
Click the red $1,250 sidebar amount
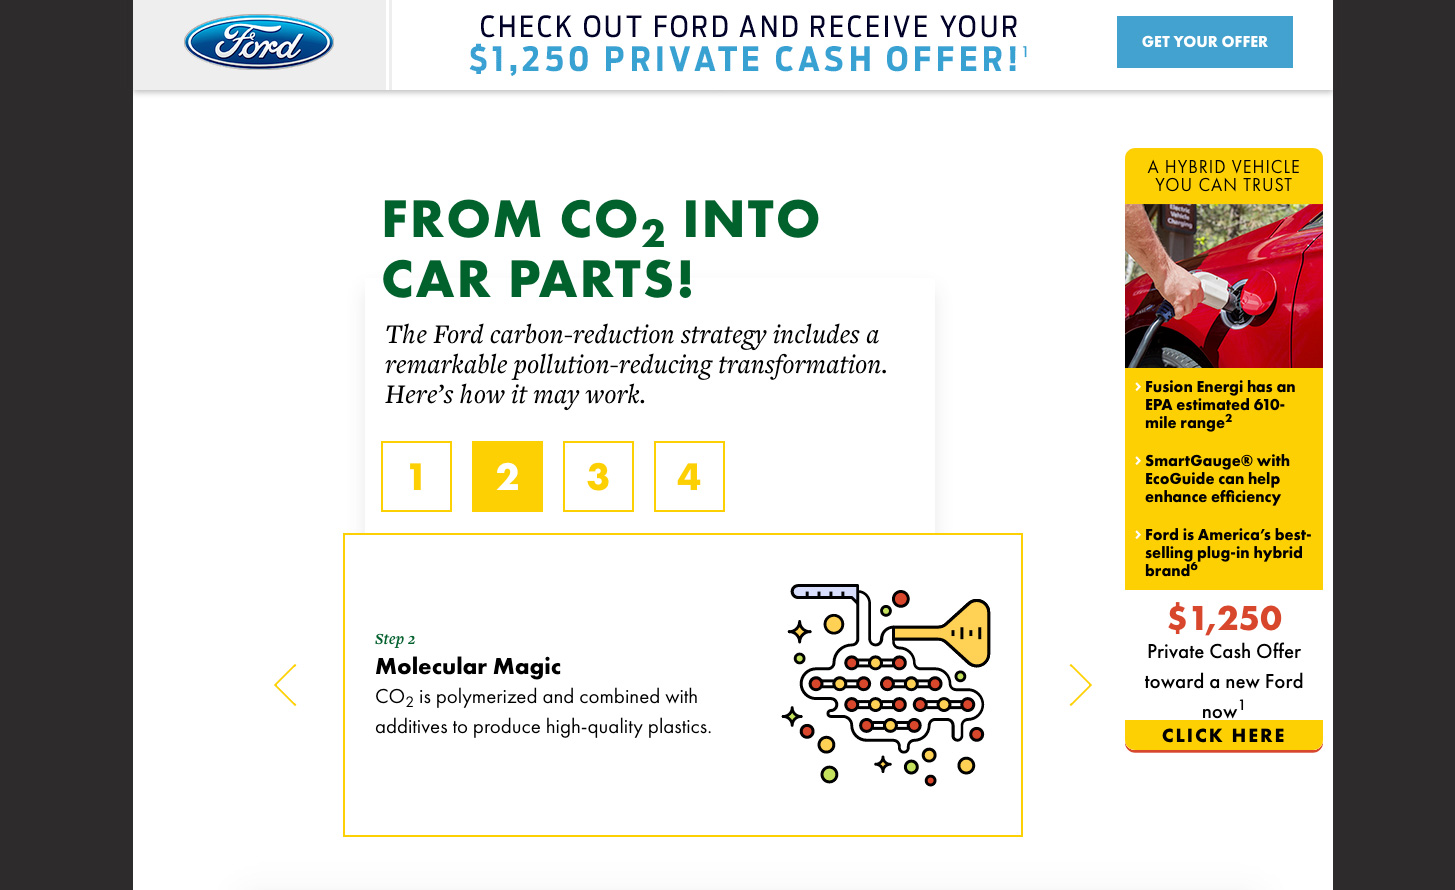click(1224, 618)
